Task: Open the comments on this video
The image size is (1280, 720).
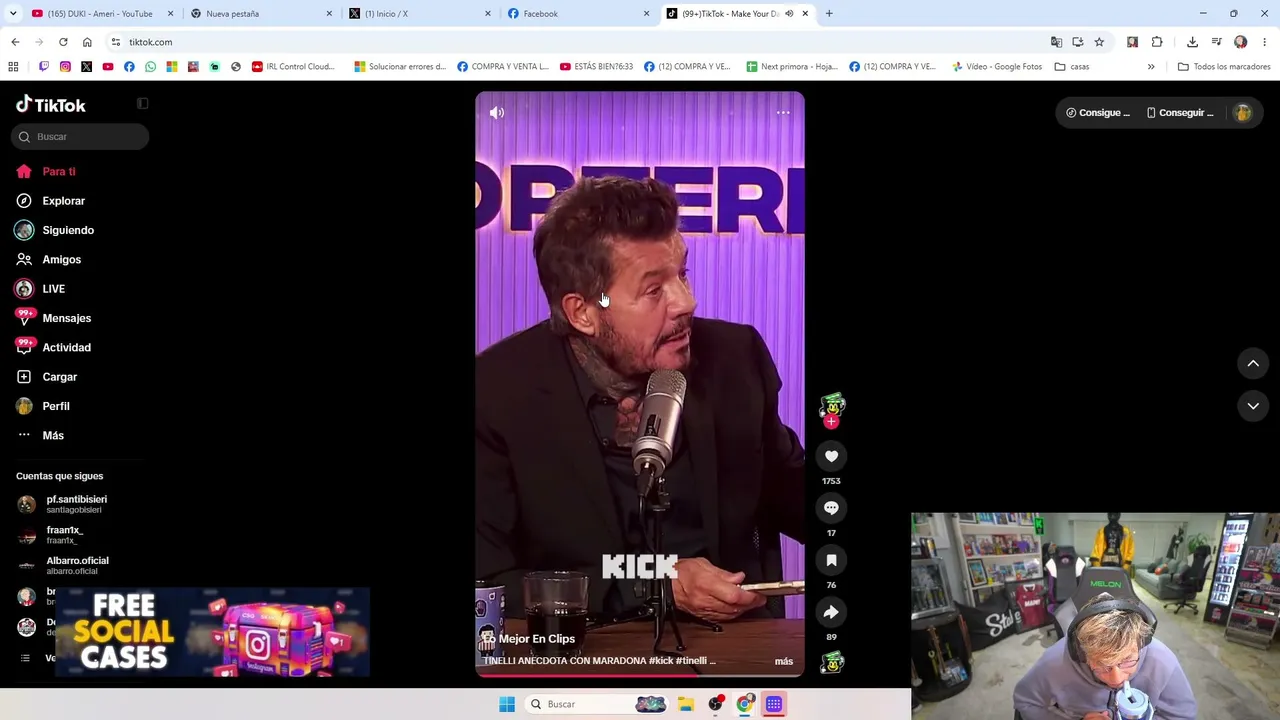Action: (831, 508)
